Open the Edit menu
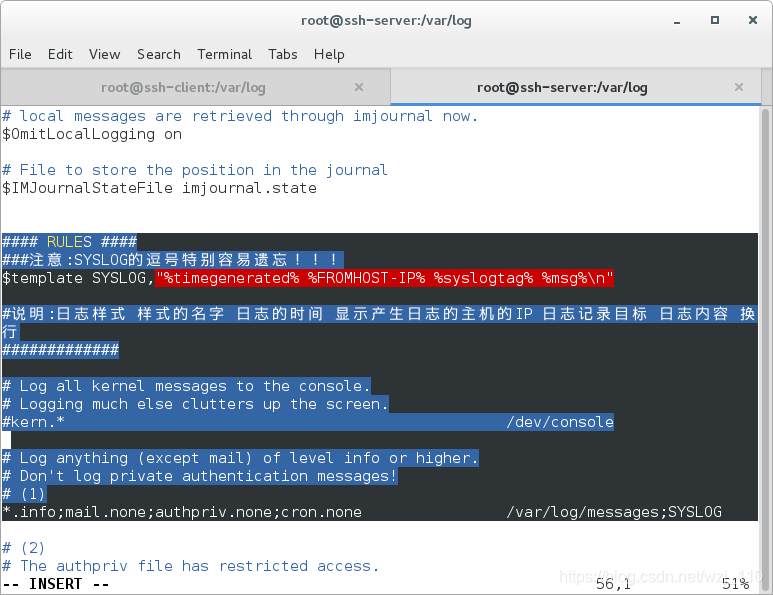The image size is (773, 595). coord(60,54)
